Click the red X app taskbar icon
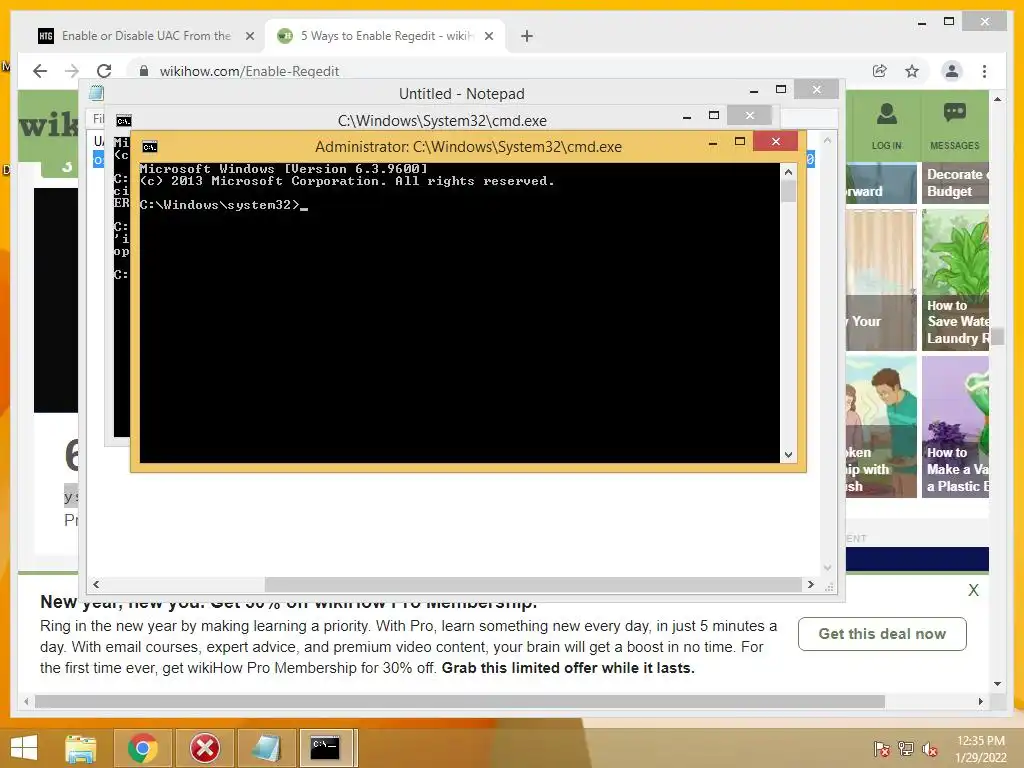1024x768 pixels. [204, 748]
